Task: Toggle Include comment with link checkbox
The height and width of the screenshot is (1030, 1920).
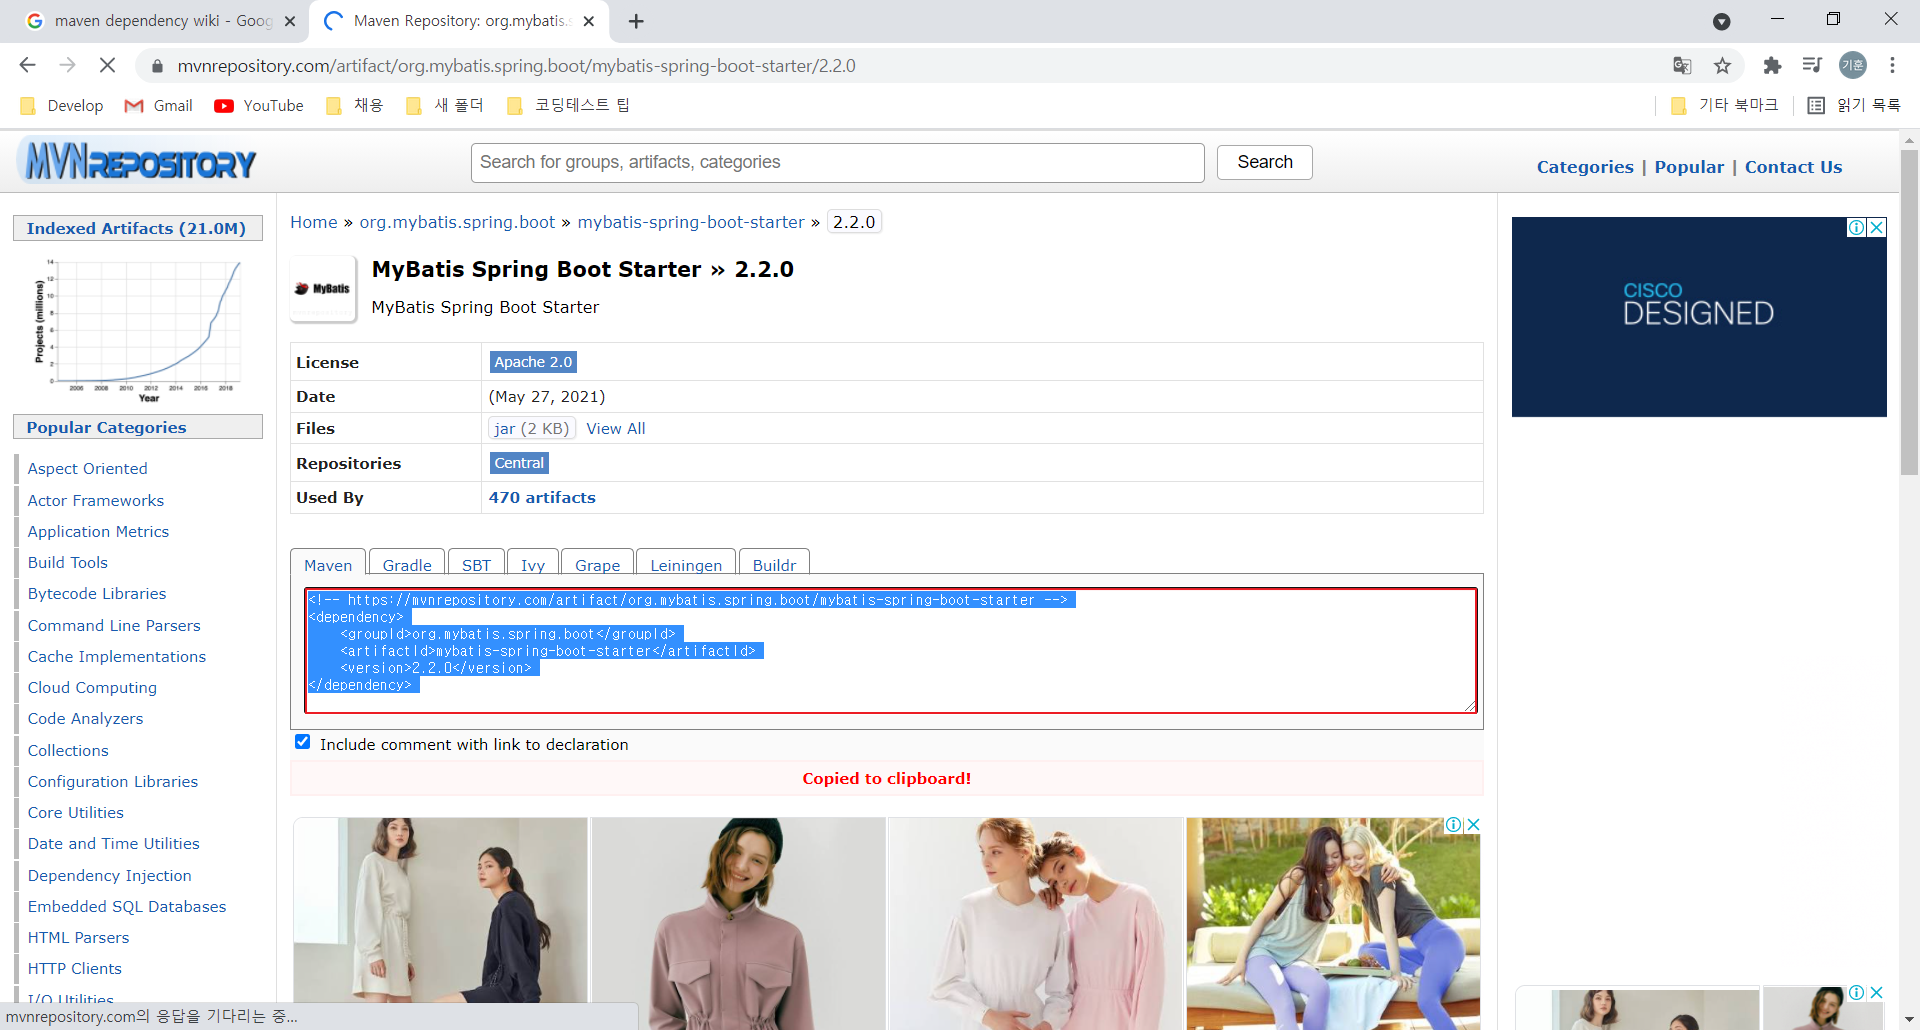Action: coord(302,742)
